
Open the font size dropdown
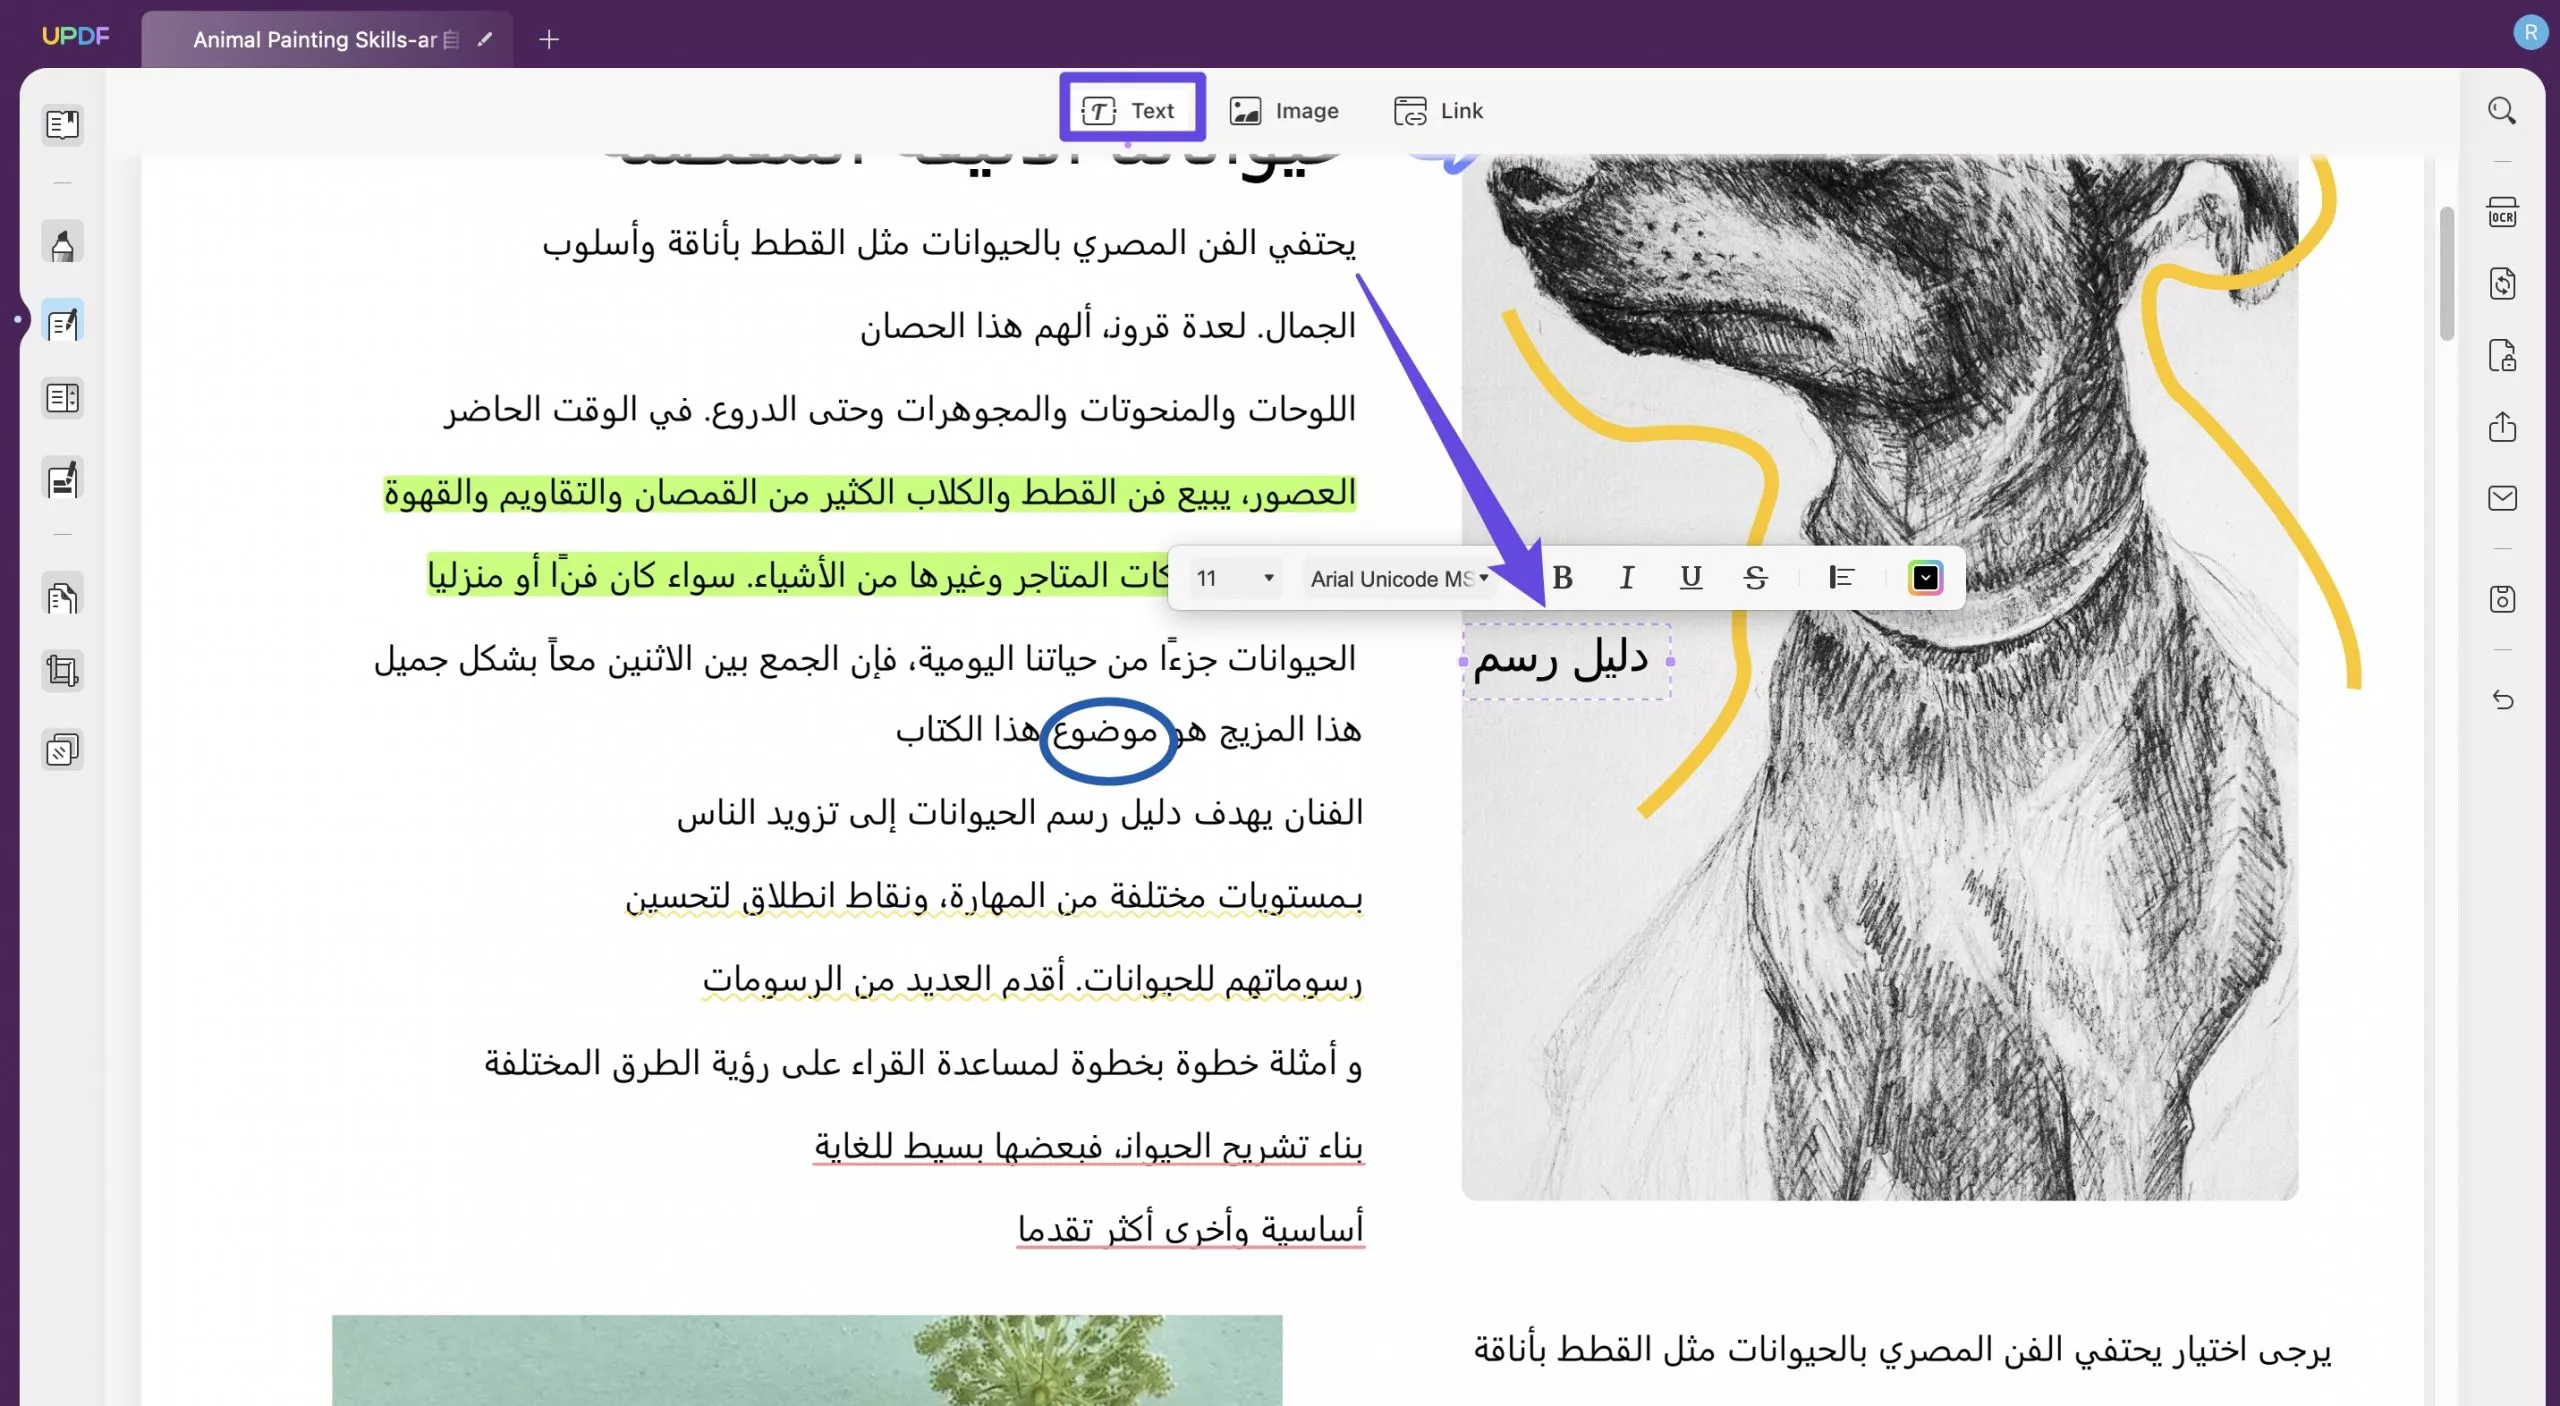click(x=1235, y=578)
